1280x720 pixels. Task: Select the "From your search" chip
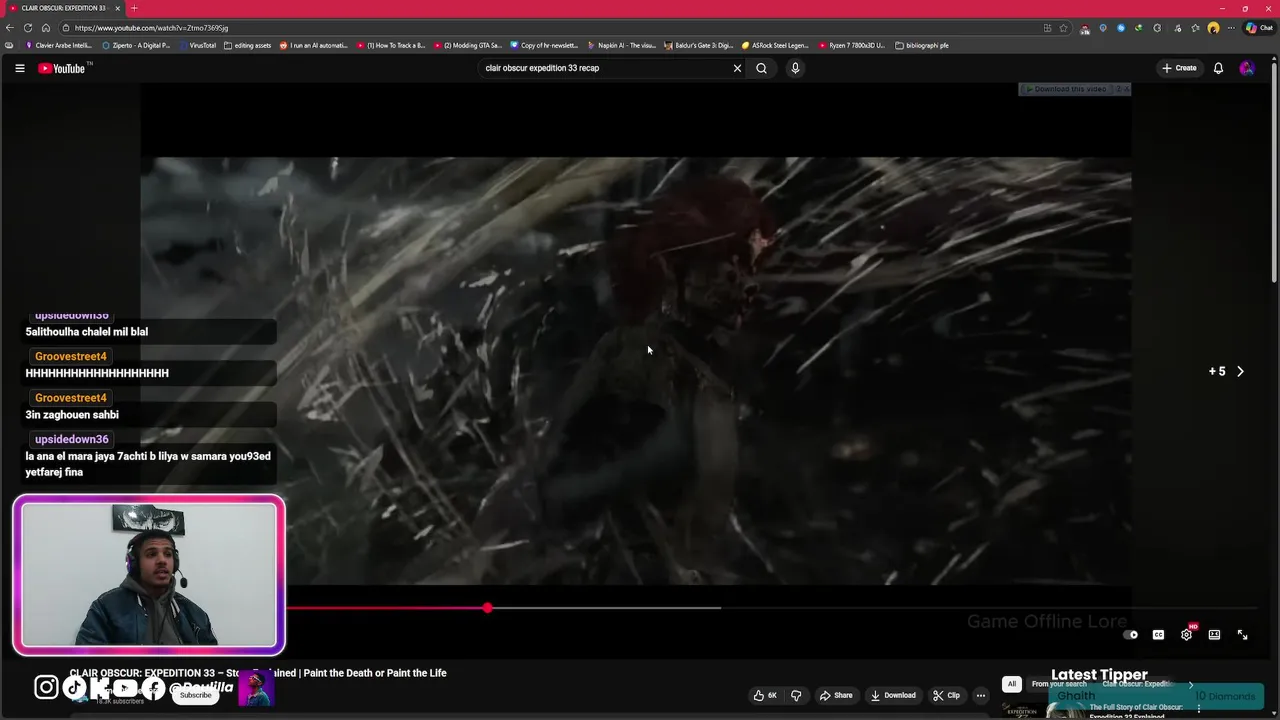tap(1059, 684)
